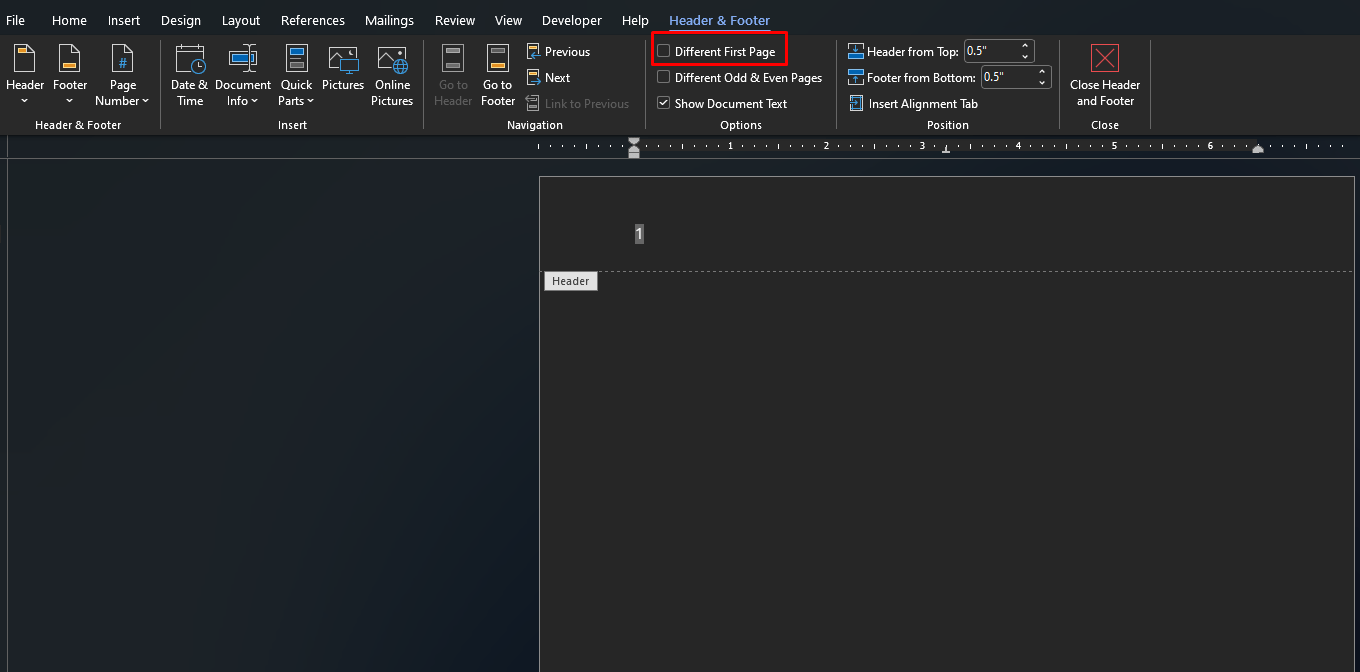Click the left indent marker on ruler

click(x=633, y=148)
